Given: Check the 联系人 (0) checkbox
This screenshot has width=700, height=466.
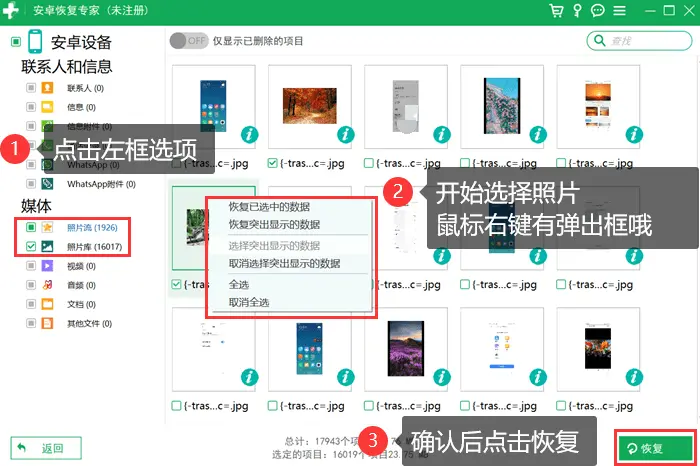Looking at the screenshot, I should tap(31, 88).
